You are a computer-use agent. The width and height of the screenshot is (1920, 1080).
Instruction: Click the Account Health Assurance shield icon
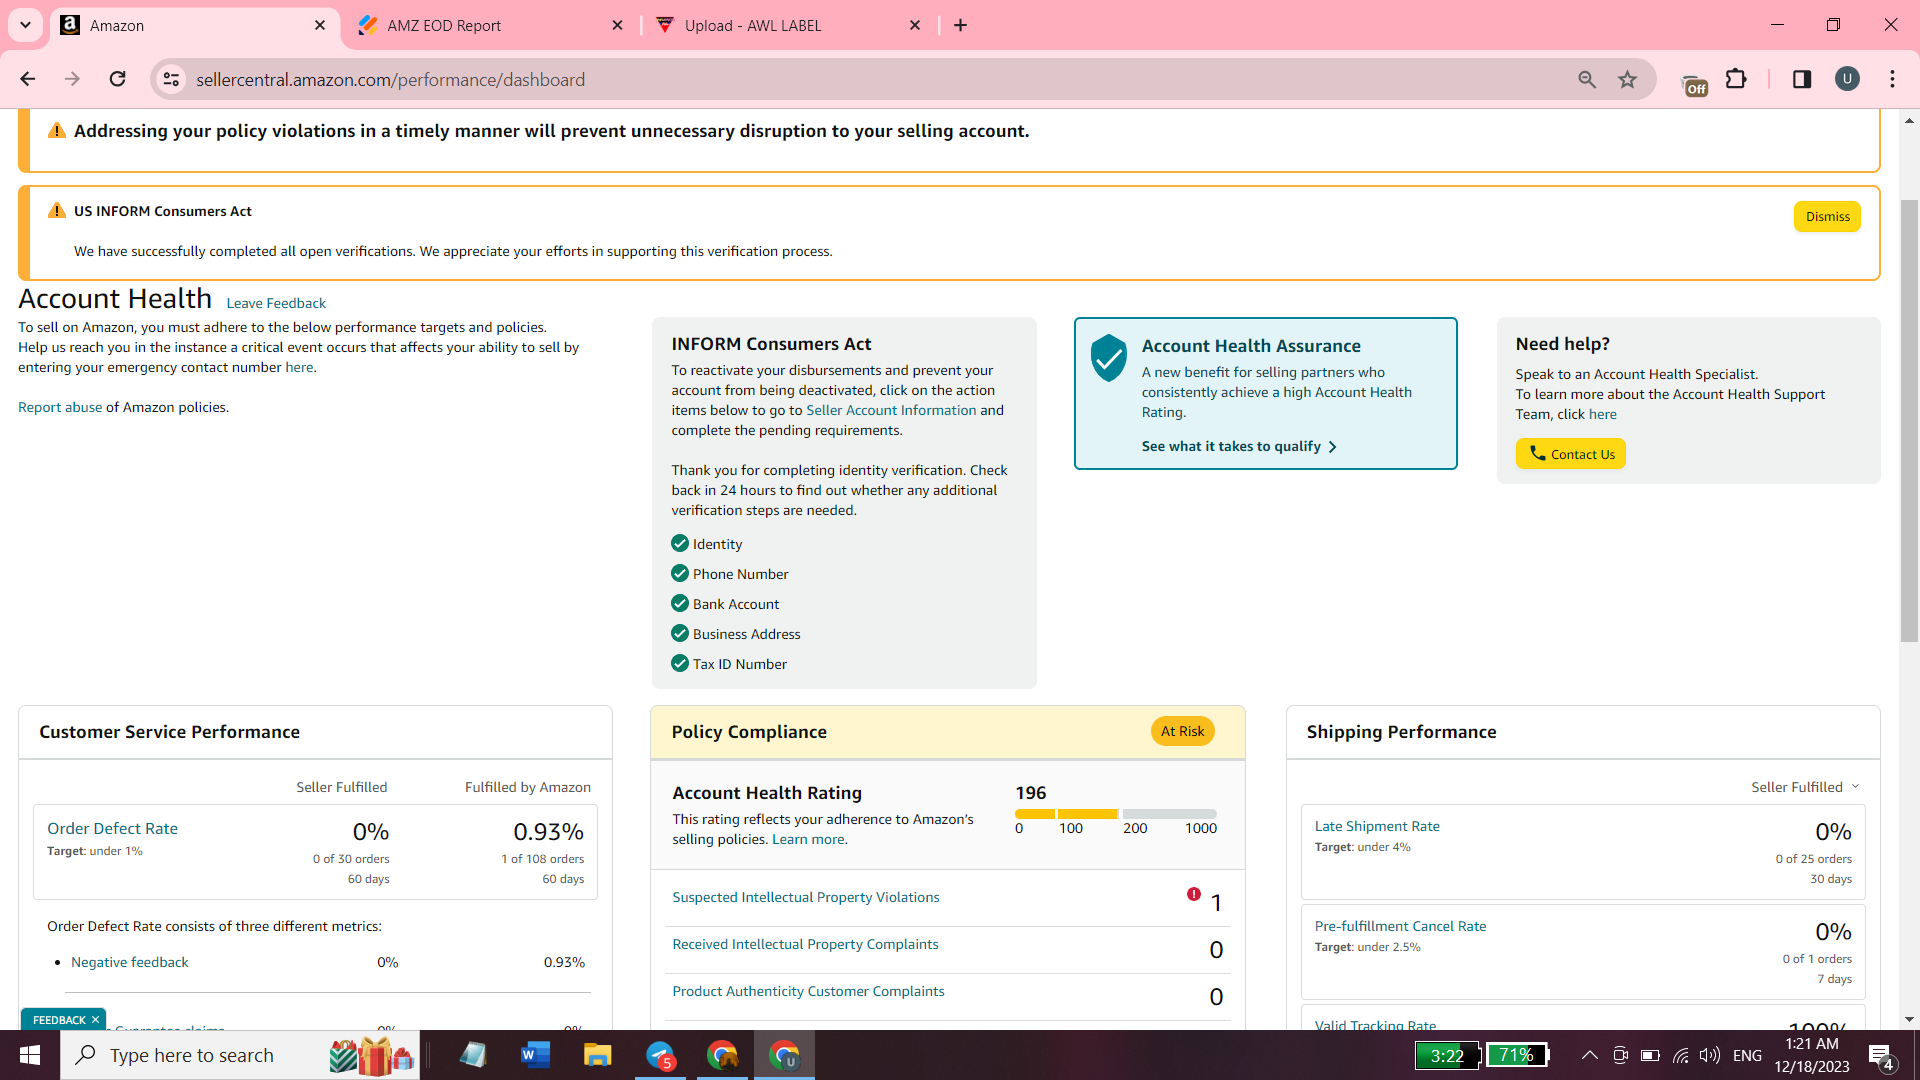1108,358
